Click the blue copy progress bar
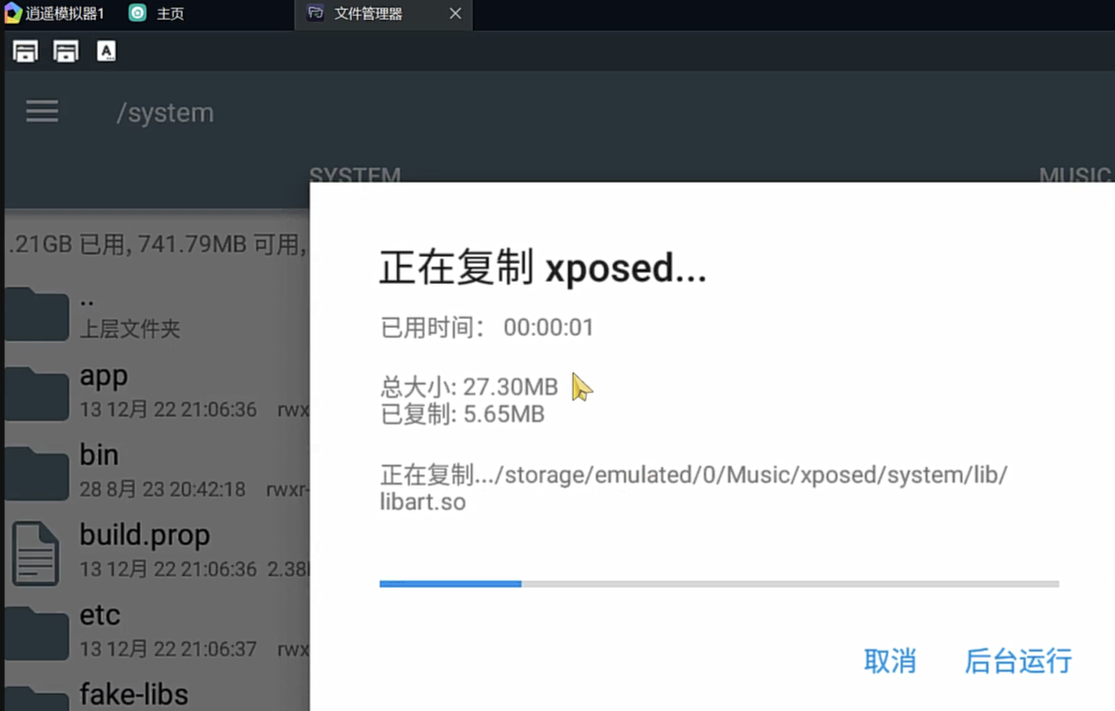Screen dimensions: 1115x711 (x=719, y=584)
